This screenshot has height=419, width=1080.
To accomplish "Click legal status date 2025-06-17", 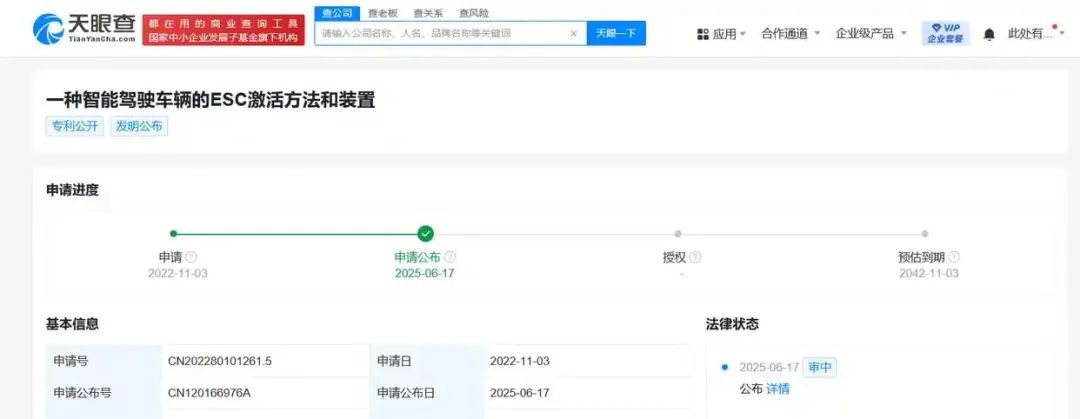I will [769, 367].
